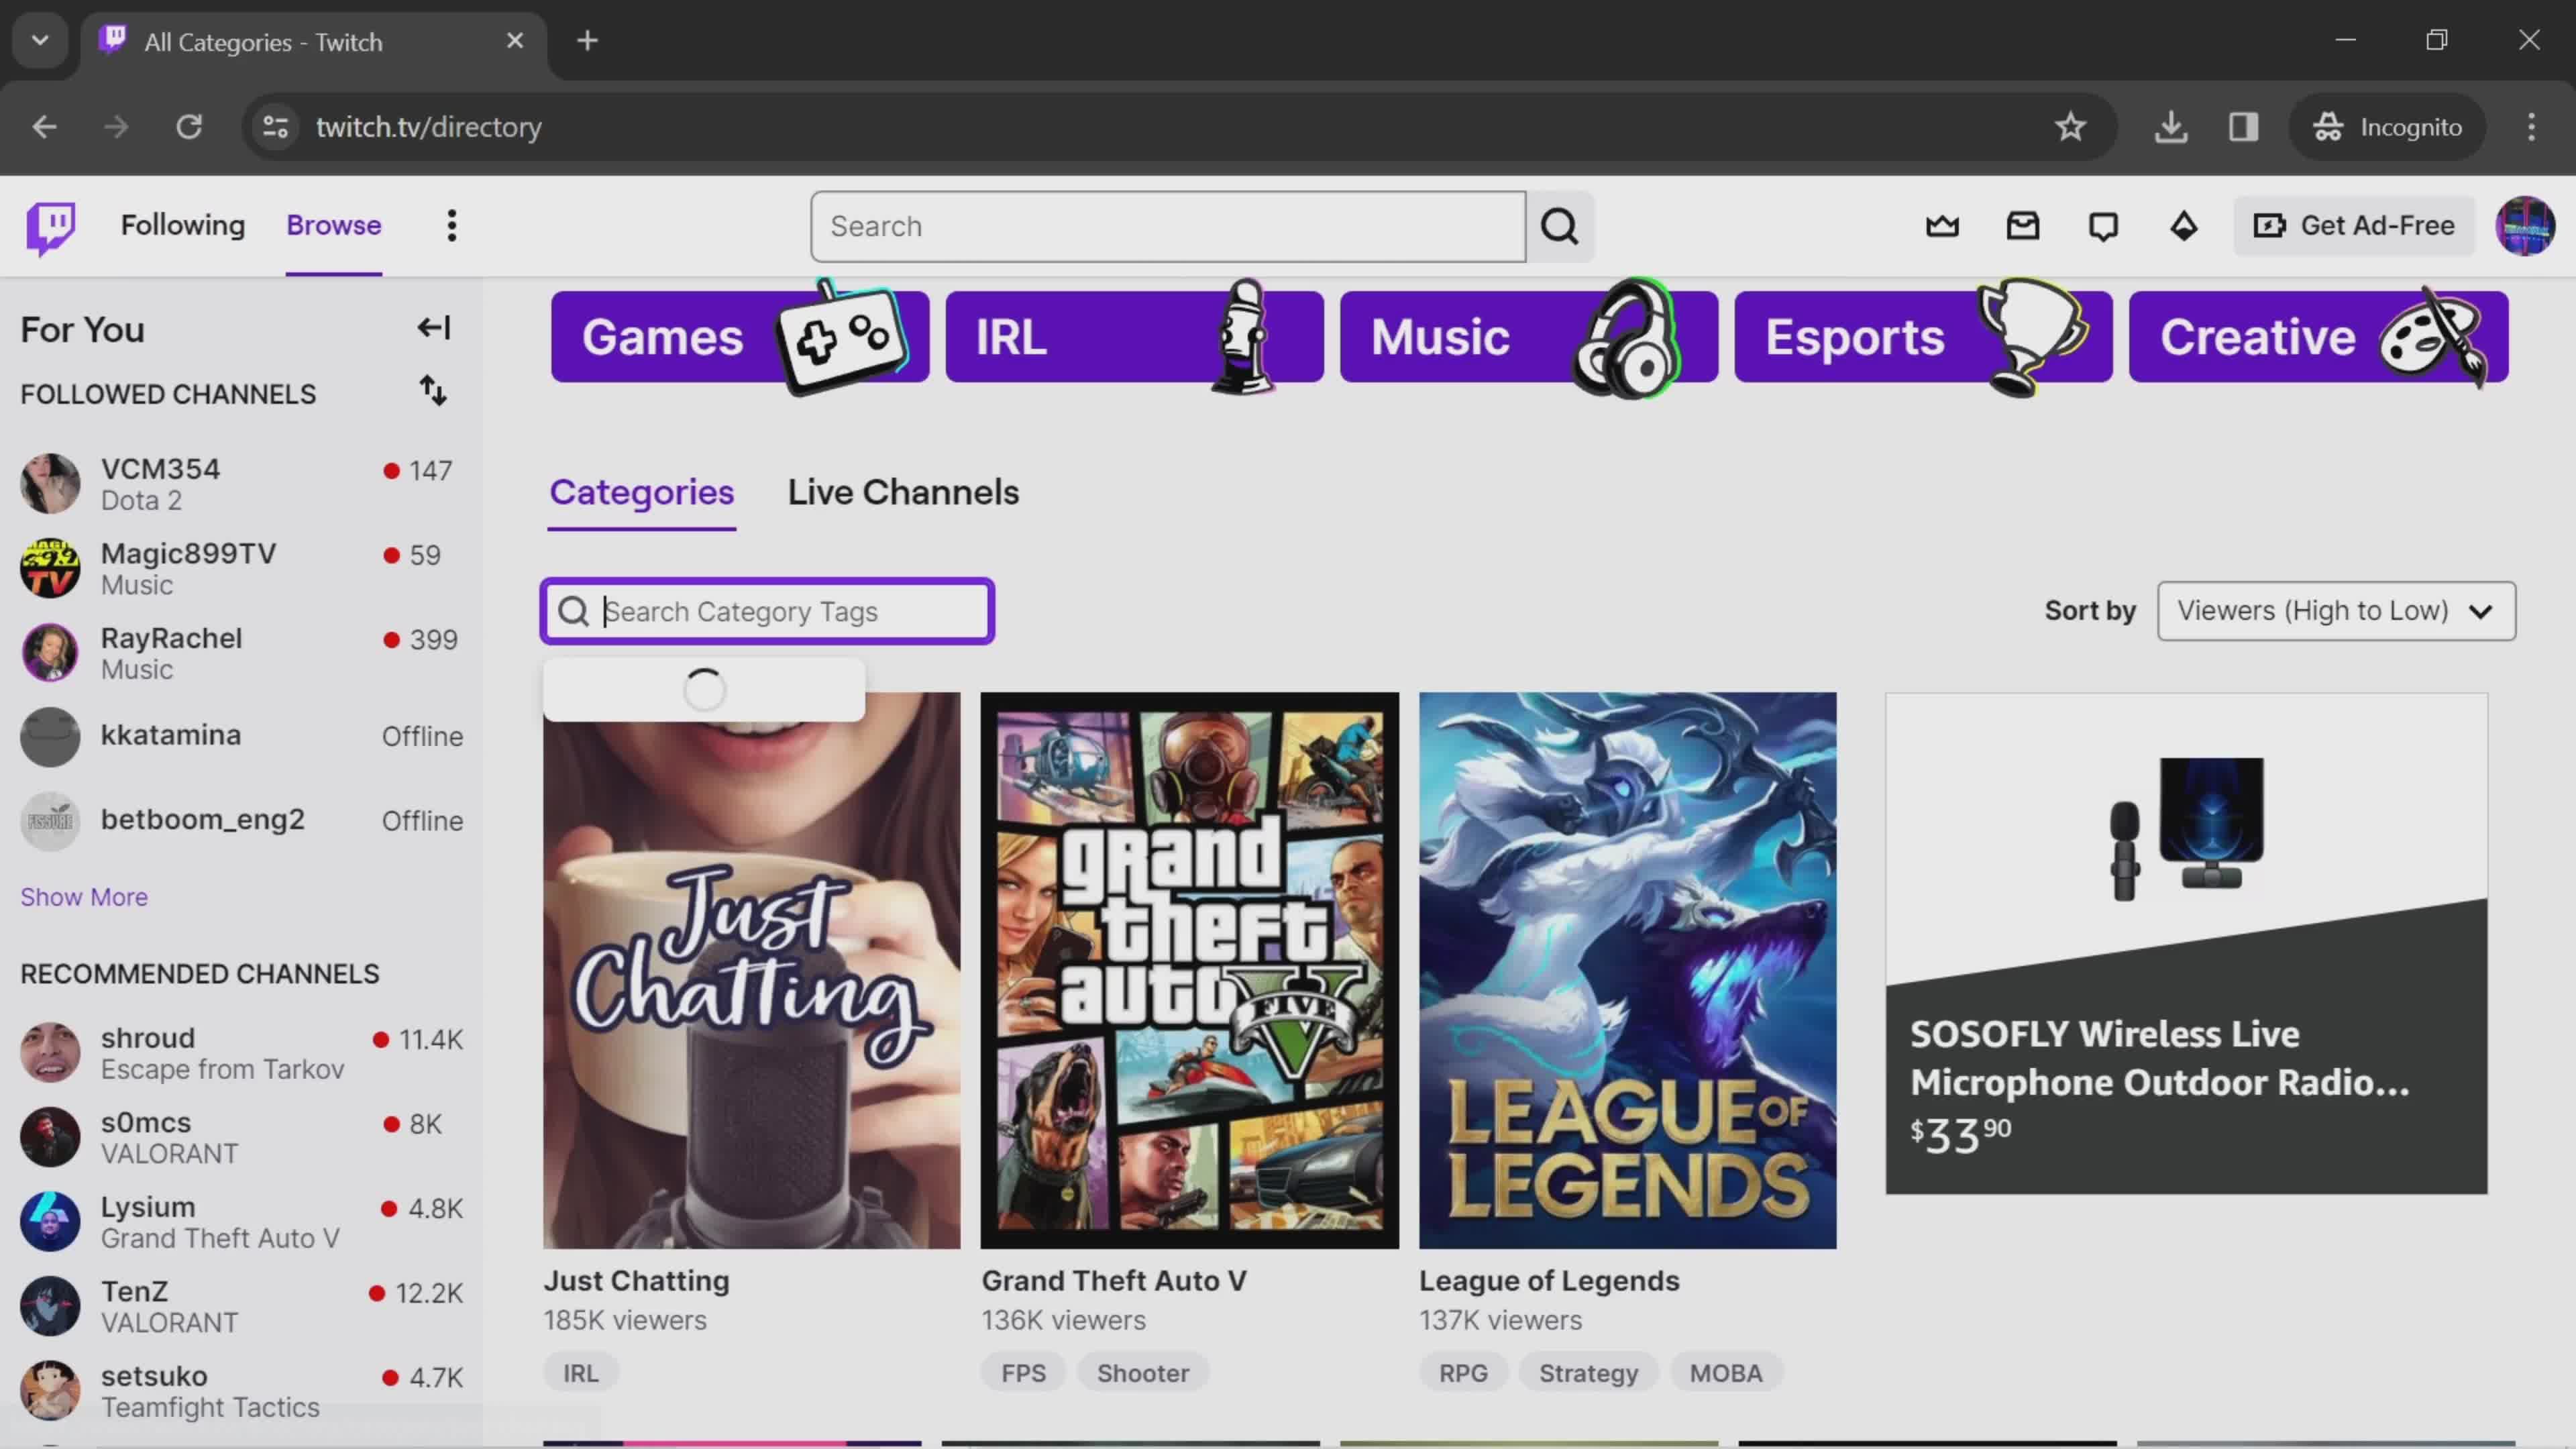
Task: Open TenZ recommended channel
Action: pos(240,1306)
